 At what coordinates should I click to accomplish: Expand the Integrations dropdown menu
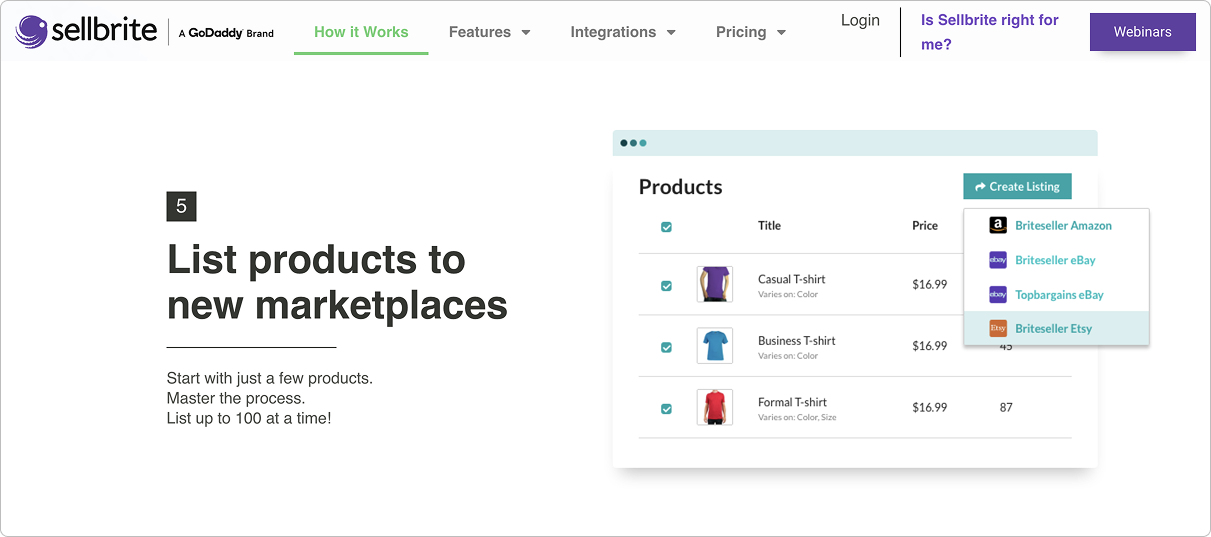(623, 32)
